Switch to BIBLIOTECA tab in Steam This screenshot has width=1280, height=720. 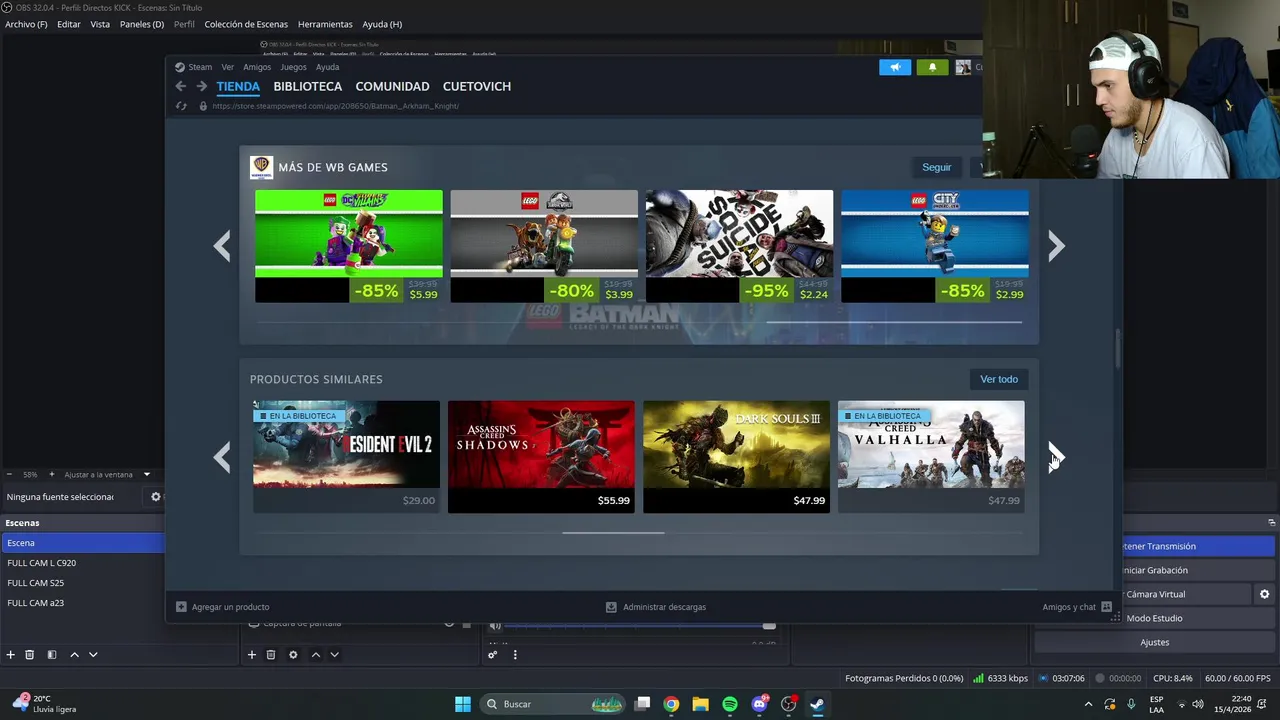(308, 87)
